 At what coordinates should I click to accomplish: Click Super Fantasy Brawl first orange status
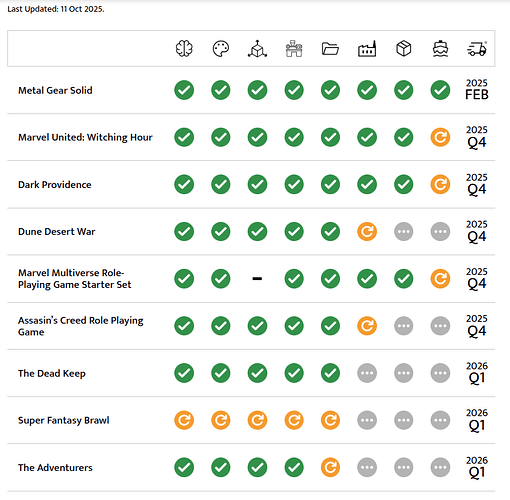(x=184, y=420)
